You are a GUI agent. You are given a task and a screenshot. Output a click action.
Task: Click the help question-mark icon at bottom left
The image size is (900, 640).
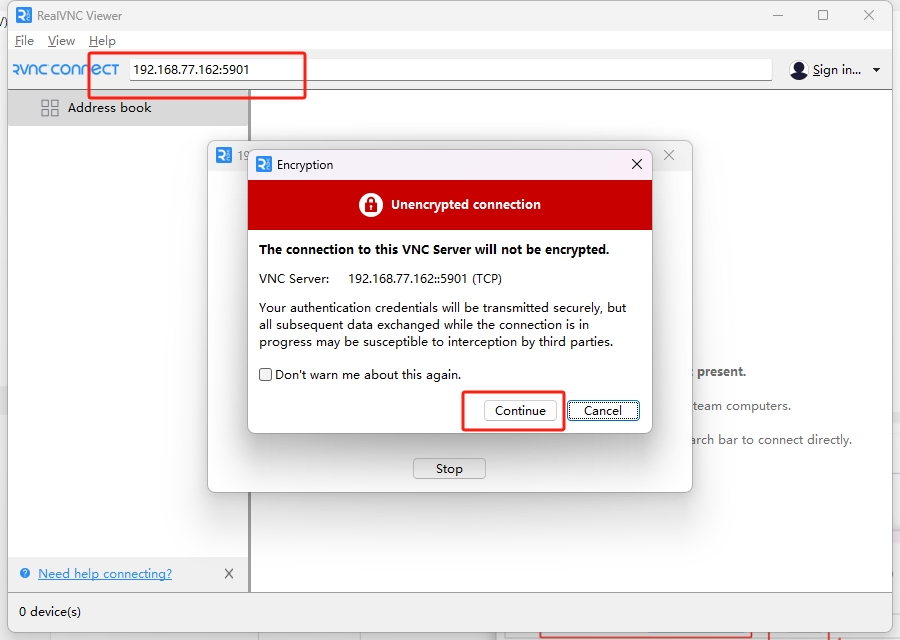point(25,574)
